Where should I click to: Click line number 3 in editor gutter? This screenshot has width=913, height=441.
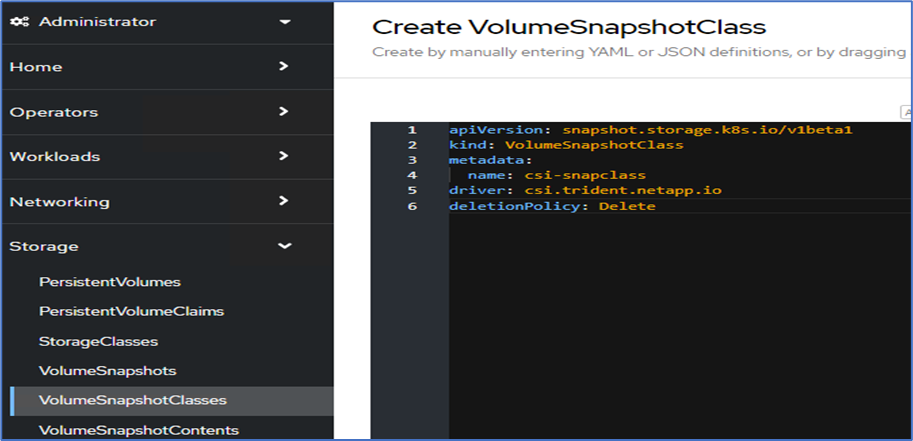click(x=412, y=160)
